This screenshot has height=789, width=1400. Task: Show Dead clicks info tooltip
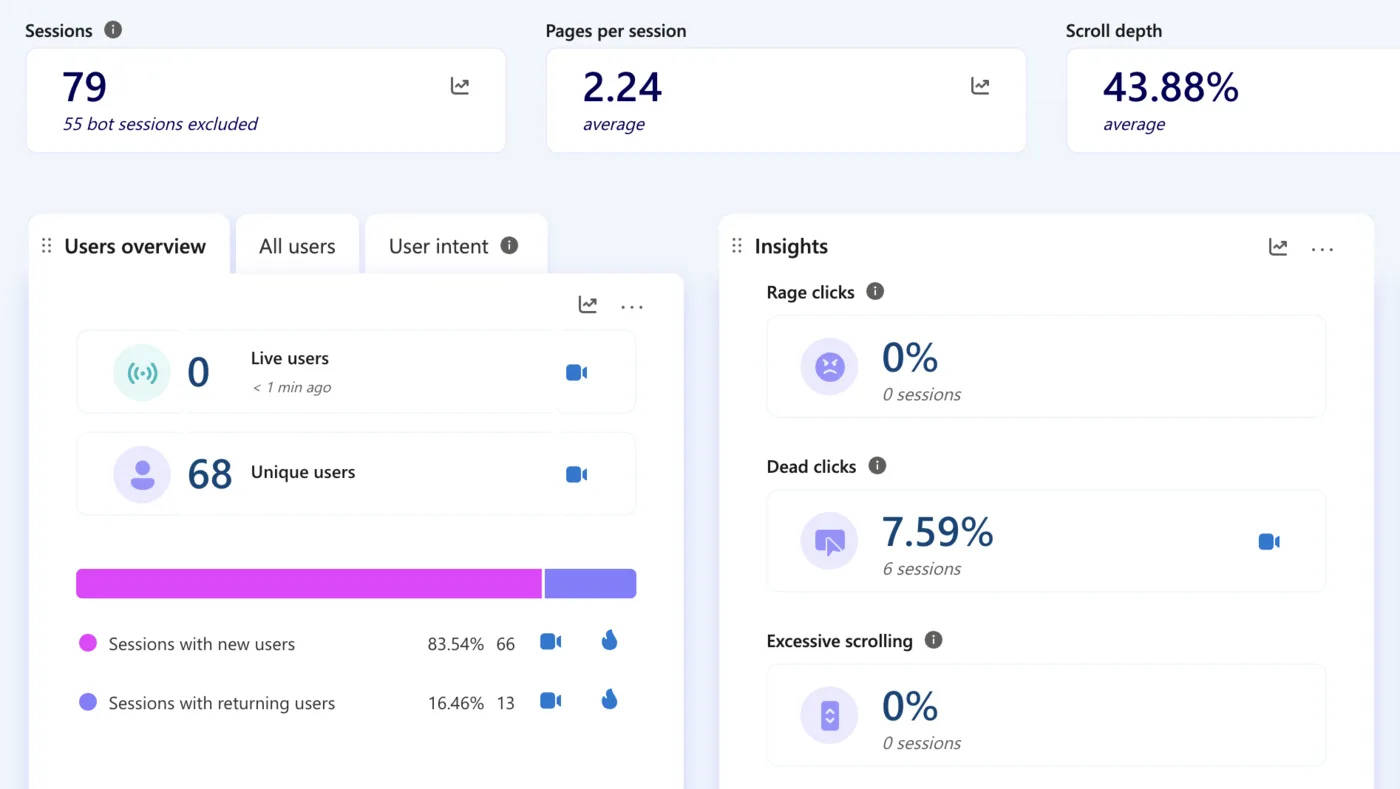(877, 465)
